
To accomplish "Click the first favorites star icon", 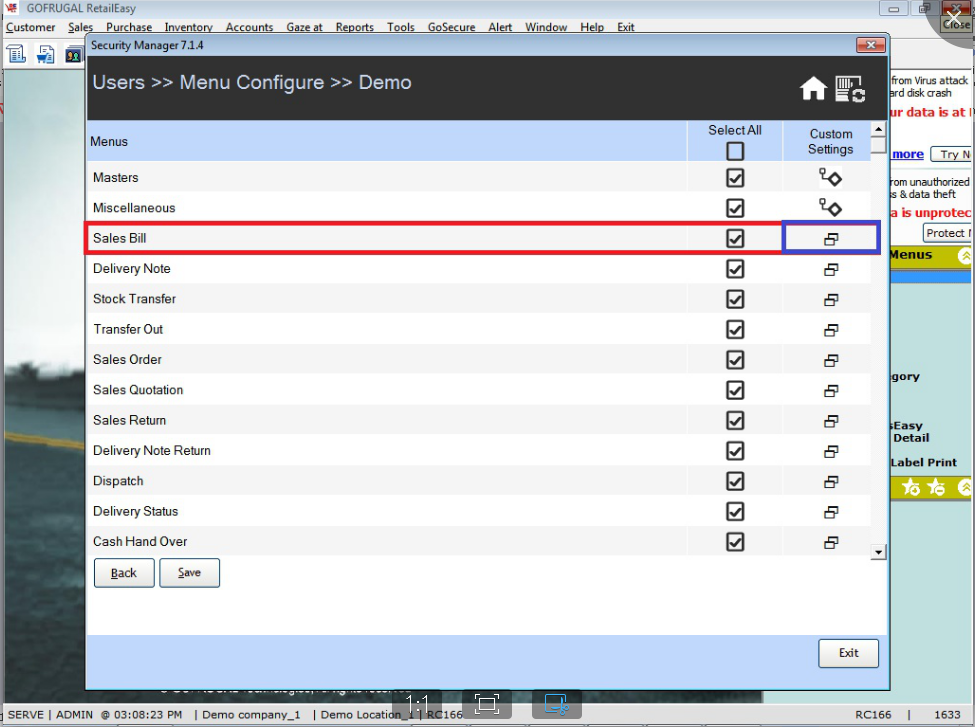I will click(911, 487).
